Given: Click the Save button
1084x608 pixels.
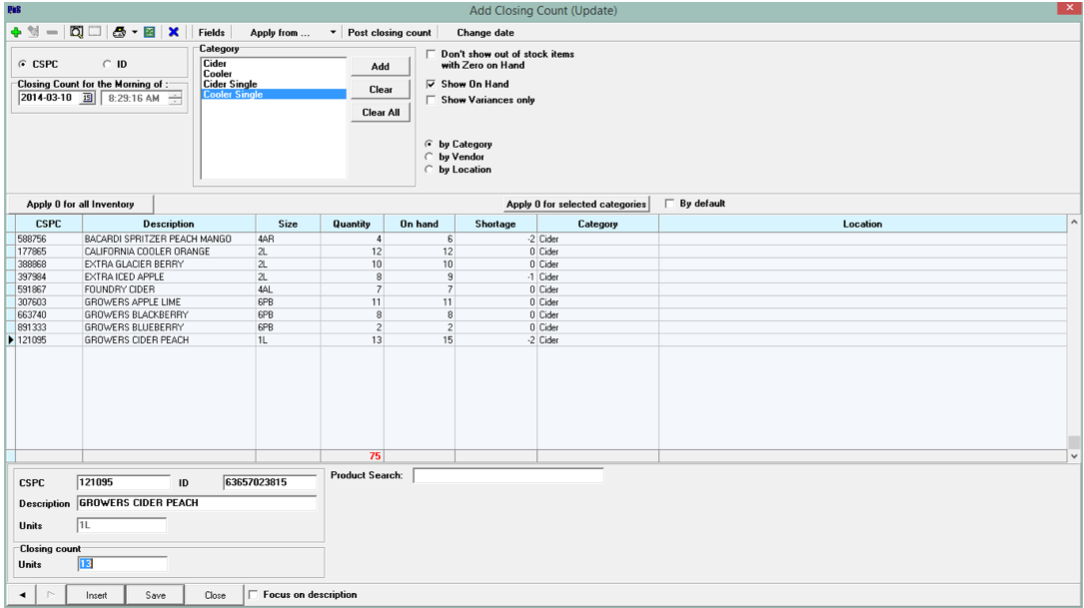Looking at the screenshot, I should click(x=156, y=595).
